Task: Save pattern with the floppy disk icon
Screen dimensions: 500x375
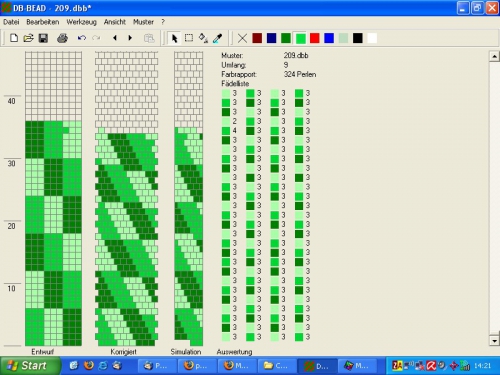Action: click(x=43, y=38)
